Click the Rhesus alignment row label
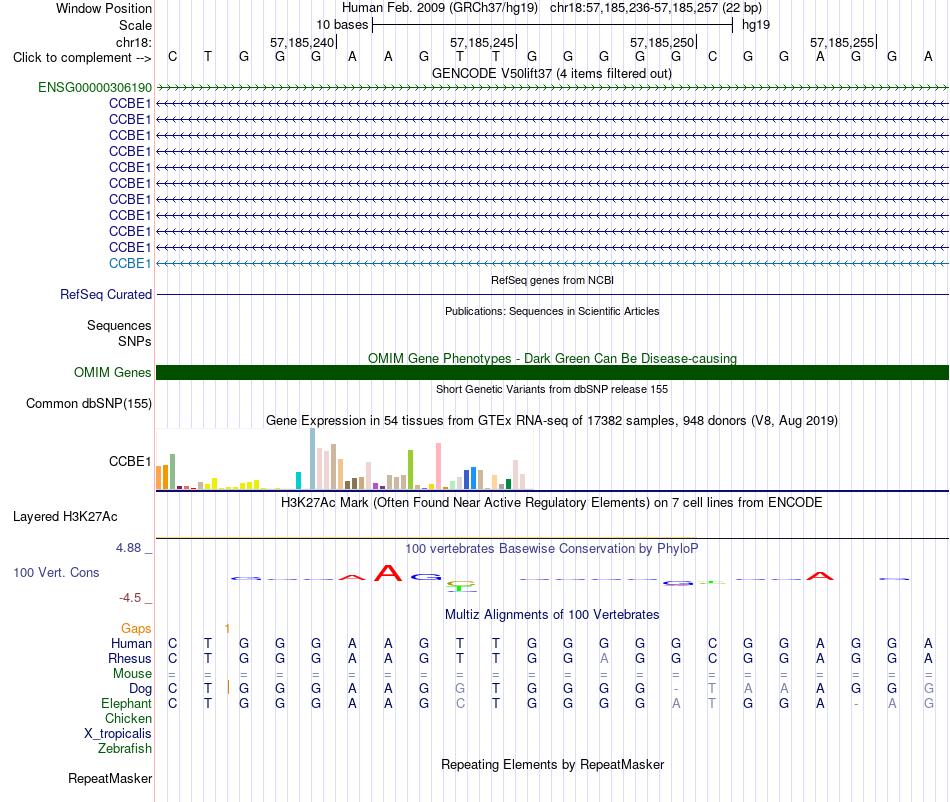The image size is (950, 802). (x=130, y=658)
